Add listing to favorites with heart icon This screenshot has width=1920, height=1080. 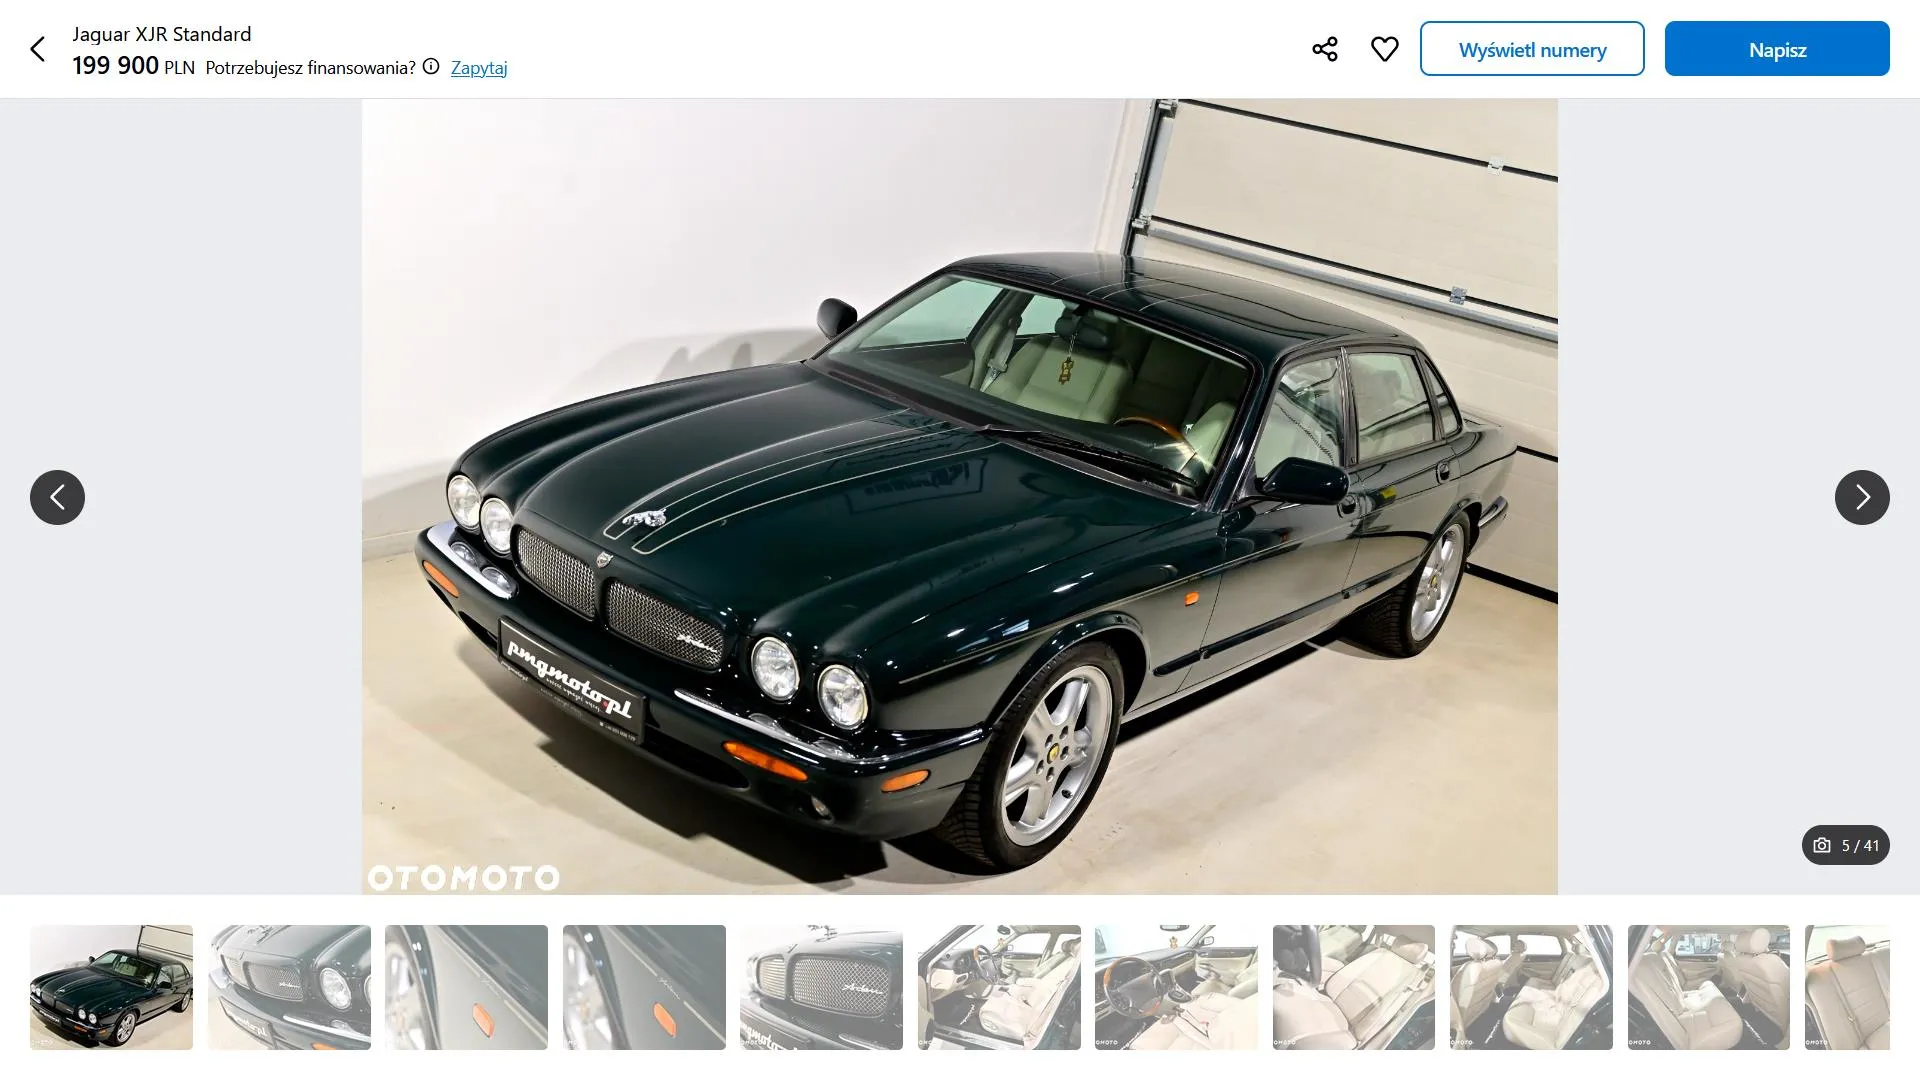pyautogui.click(x=1385, y=49)
